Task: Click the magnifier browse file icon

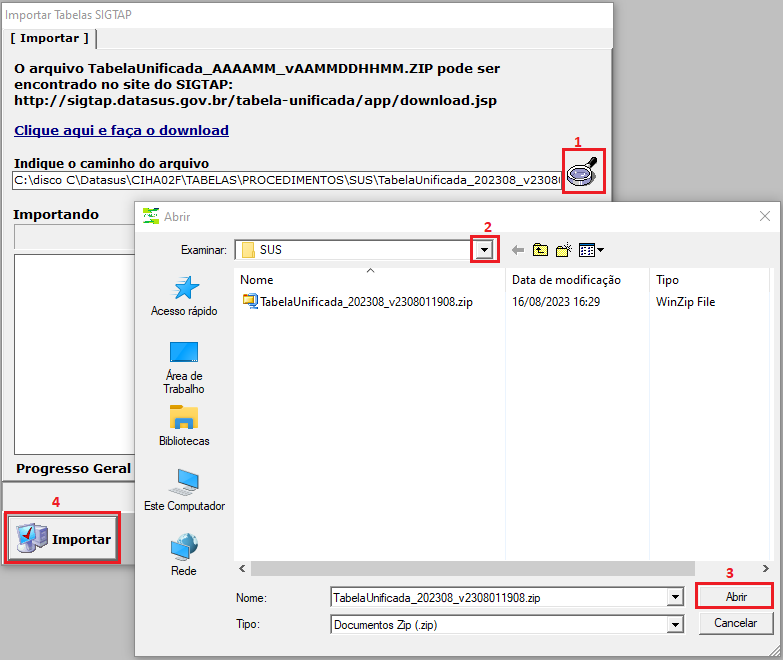Action: (583, 172)
